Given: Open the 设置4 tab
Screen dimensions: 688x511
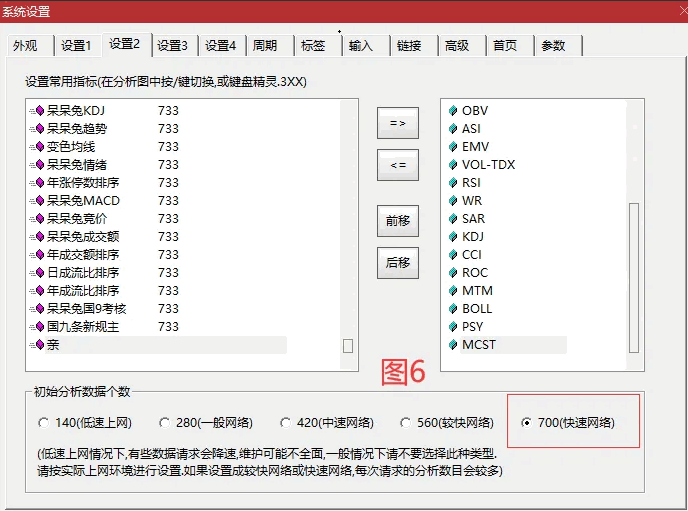Looking at the screenshot, I should coord(221,46).
